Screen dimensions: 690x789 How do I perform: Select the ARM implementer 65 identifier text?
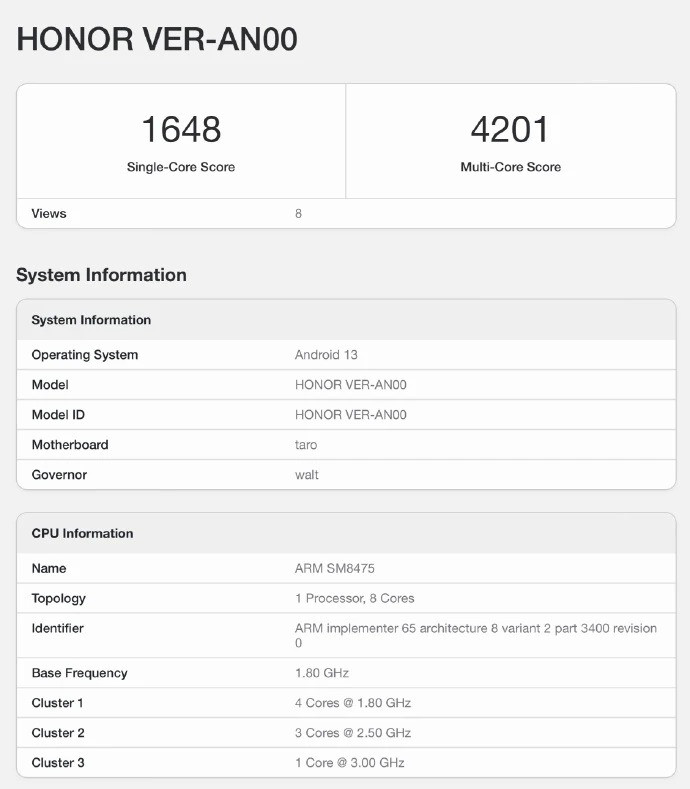coord(476,636)
